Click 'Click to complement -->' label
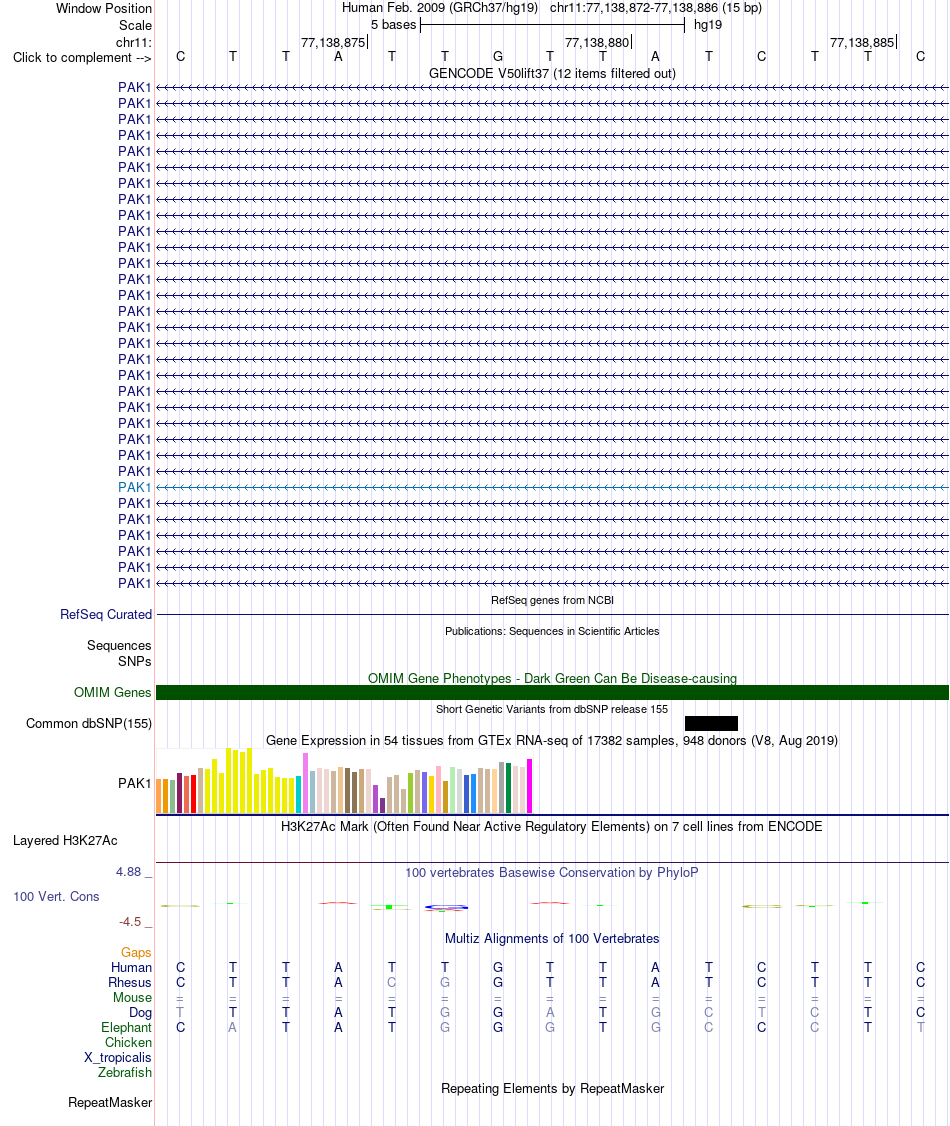This screenshot has width=950, height=1126. [82, 57]
